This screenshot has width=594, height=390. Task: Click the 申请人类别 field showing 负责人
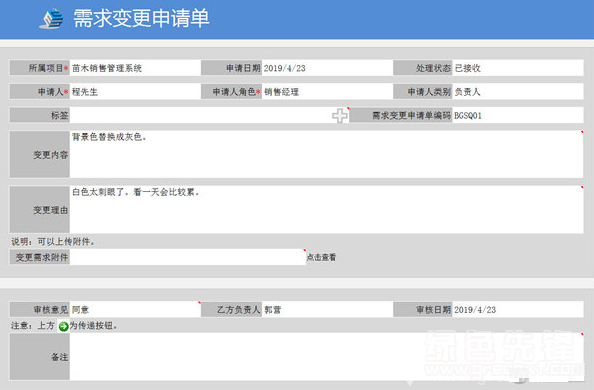[x=518, y=92]
